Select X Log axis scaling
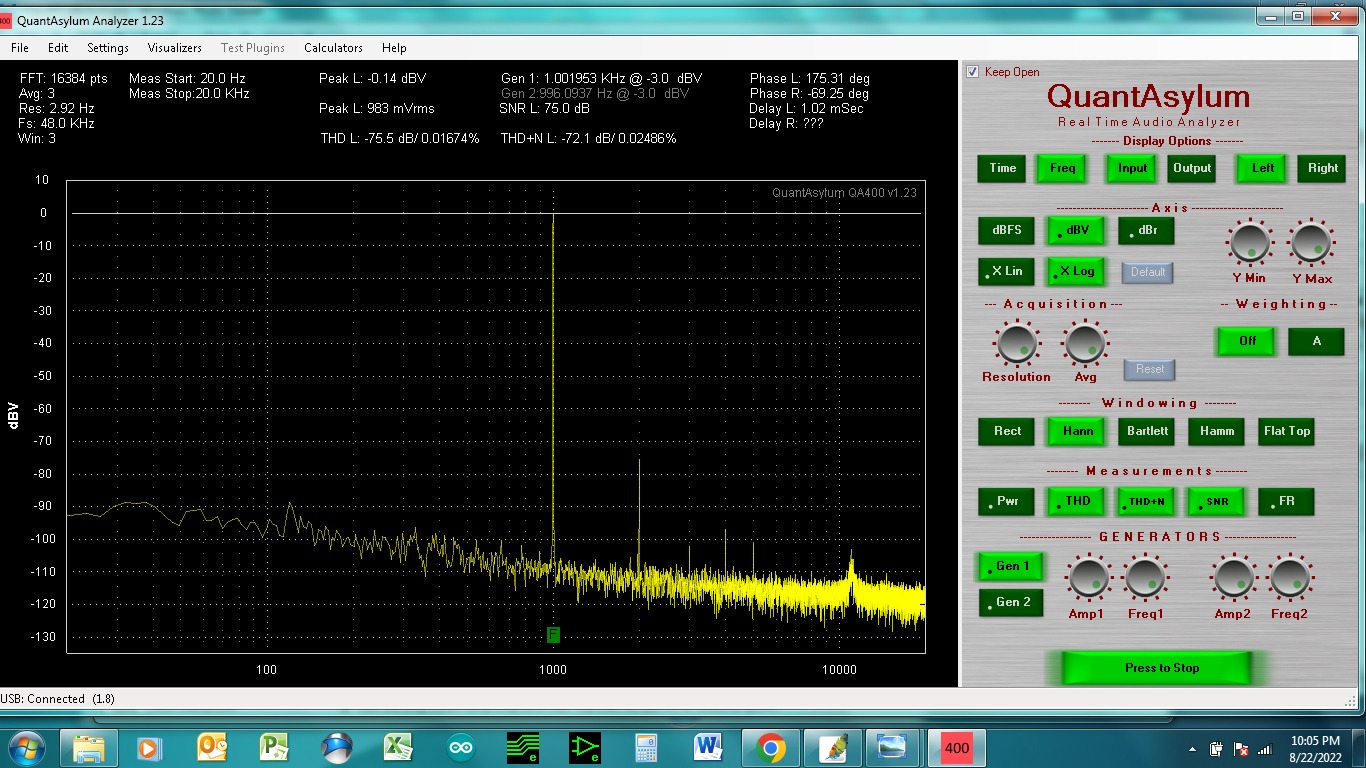The height and width of the screenshot is (768, 1366). (1077, 271)
